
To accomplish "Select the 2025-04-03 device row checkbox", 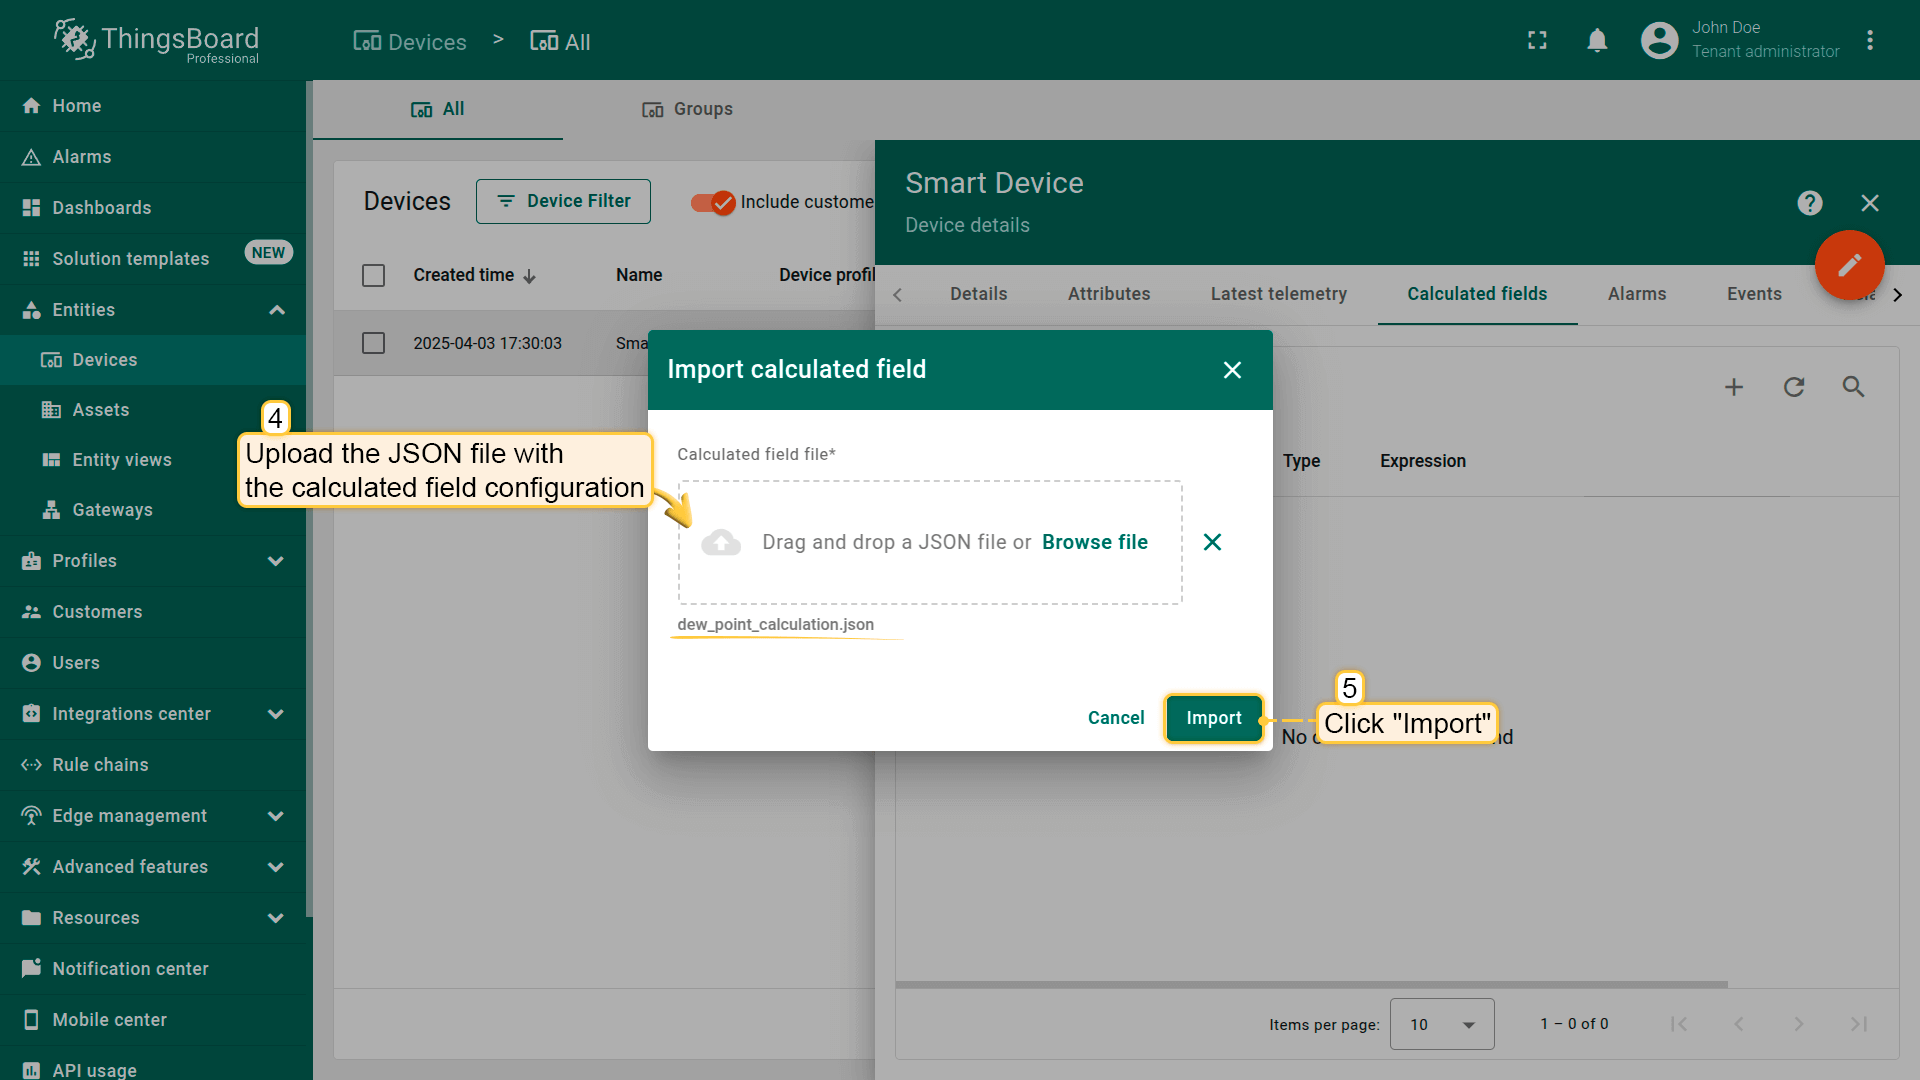I will point(373,343).
